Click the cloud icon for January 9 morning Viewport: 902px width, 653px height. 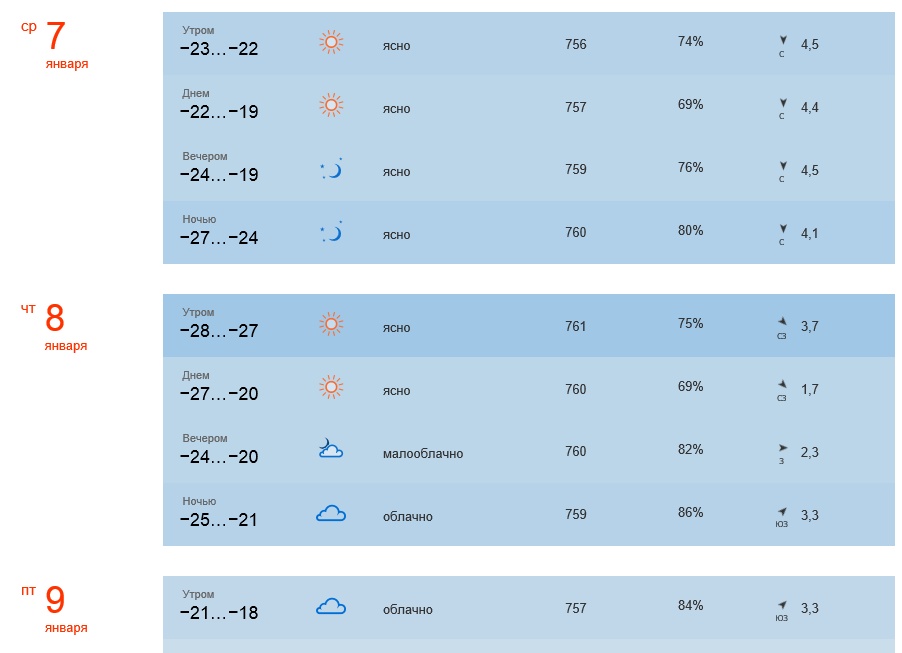(331, 606)
